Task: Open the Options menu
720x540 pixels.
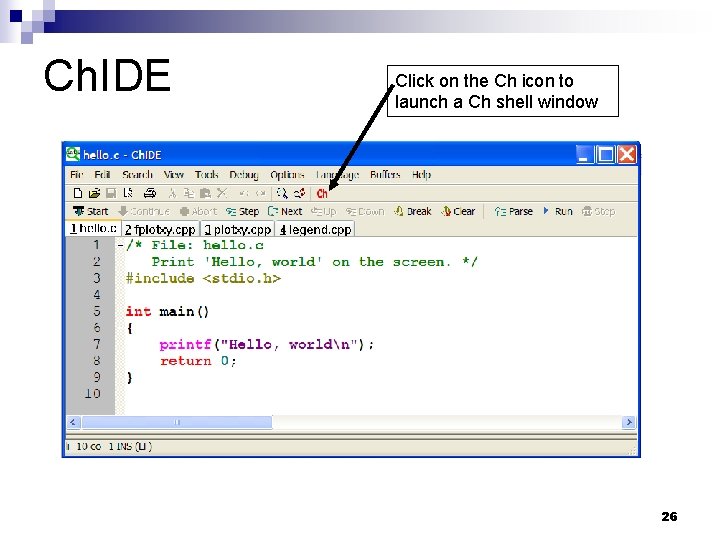Action: [x=287, y=174]
